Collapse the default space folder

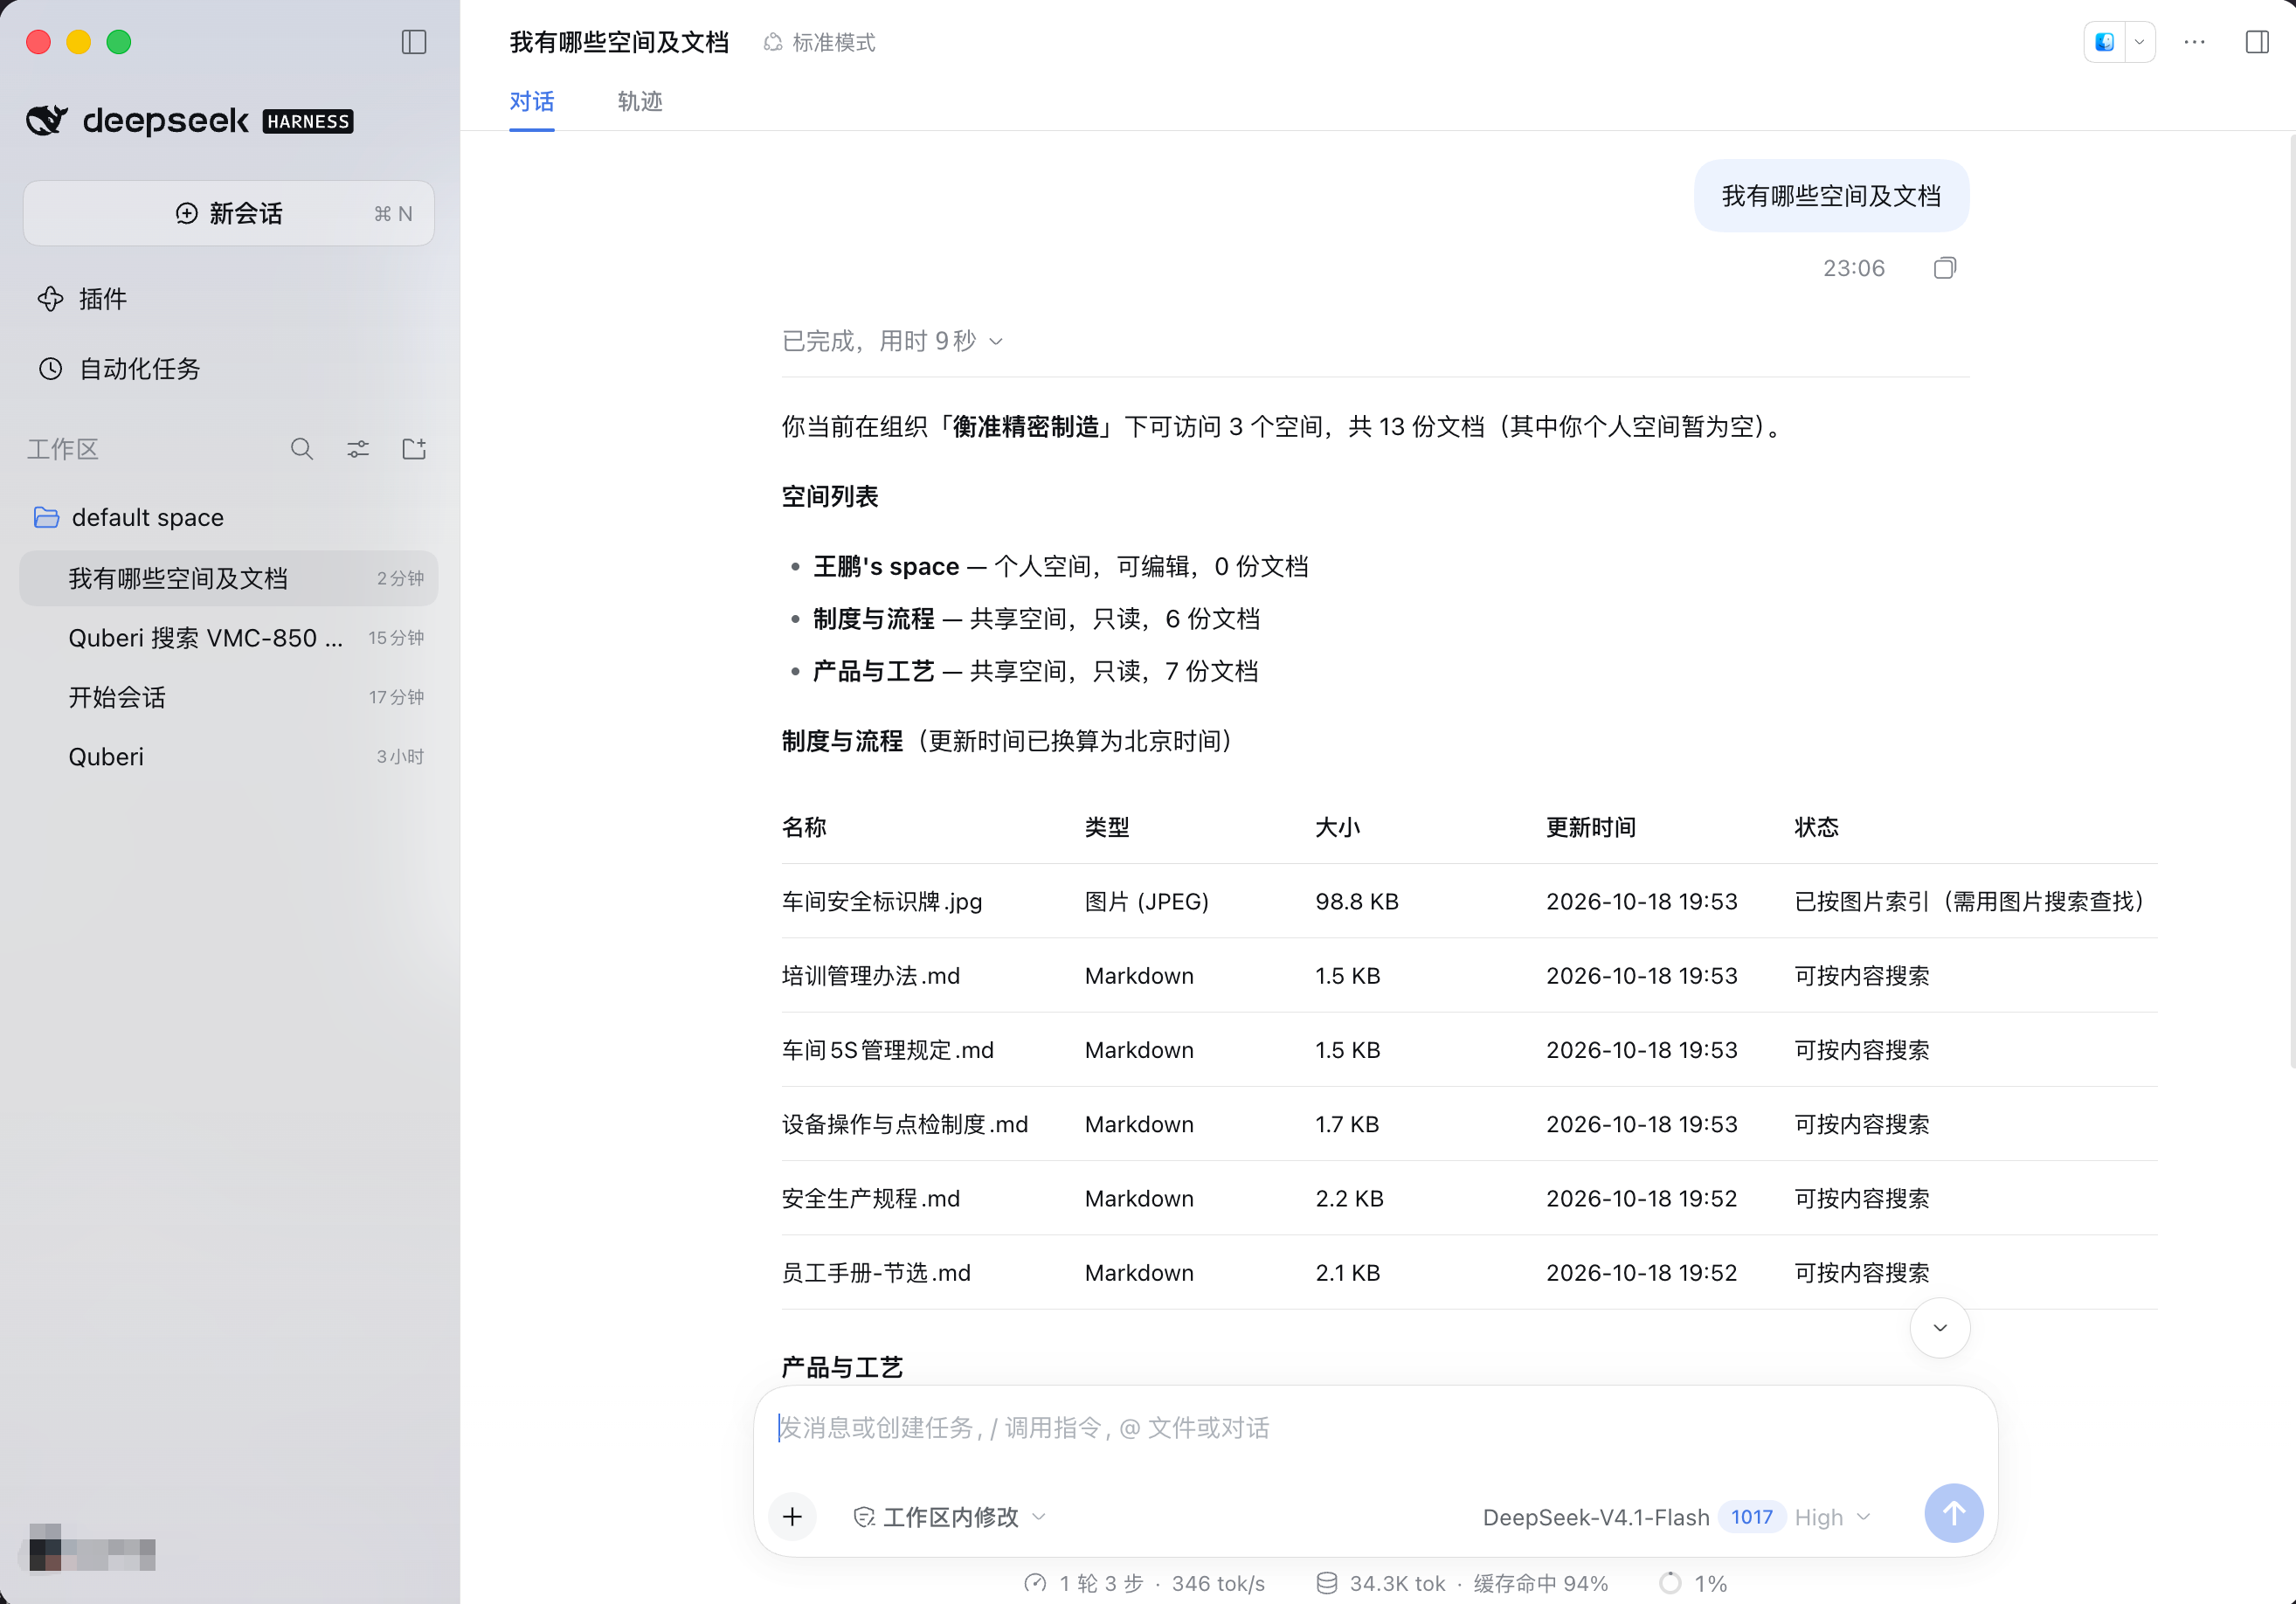pos(128,517)
